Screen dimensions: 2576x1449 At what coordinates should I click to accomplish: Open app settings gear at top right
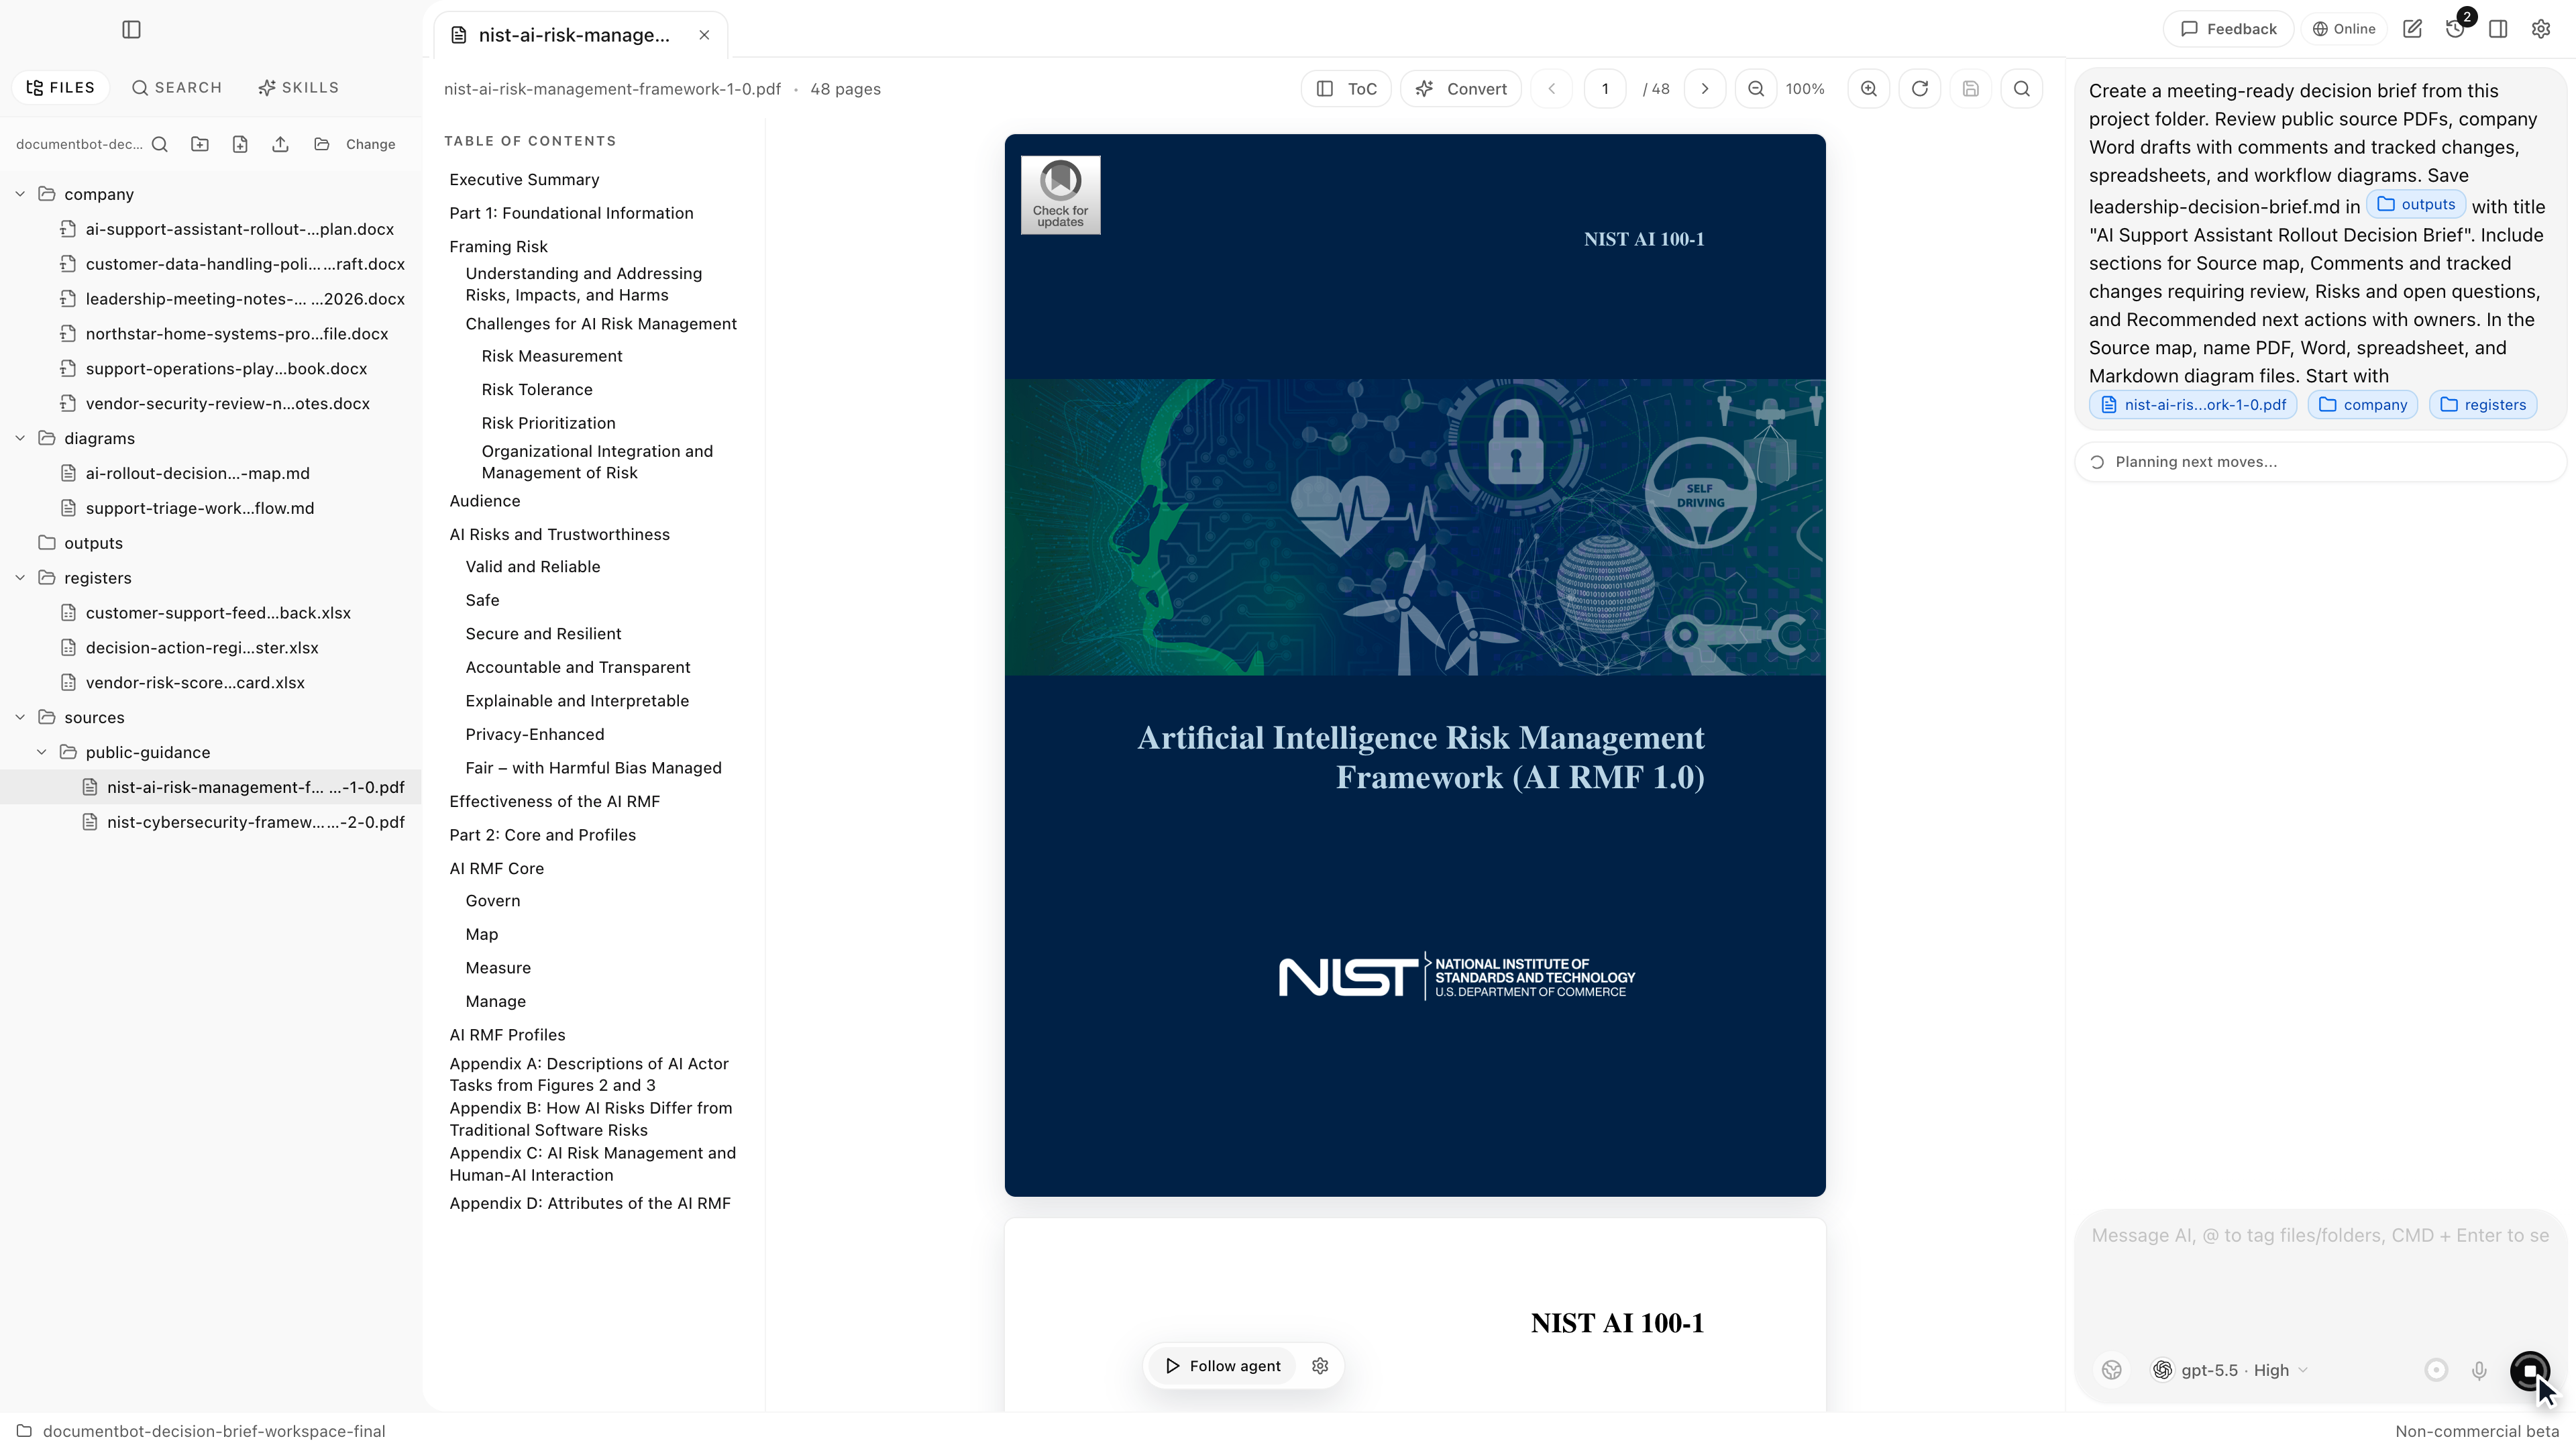point(2541,29)
